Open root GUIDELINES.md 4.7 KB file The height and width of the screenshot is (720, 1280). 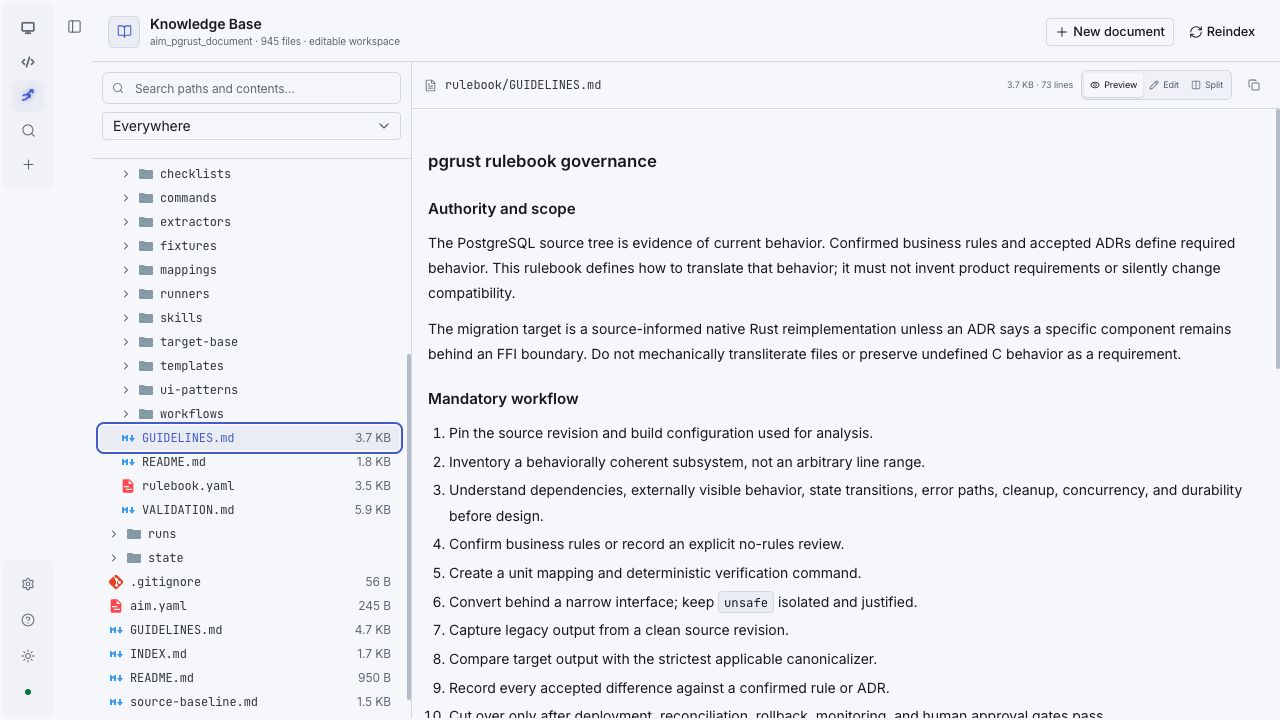click(250, 630)
